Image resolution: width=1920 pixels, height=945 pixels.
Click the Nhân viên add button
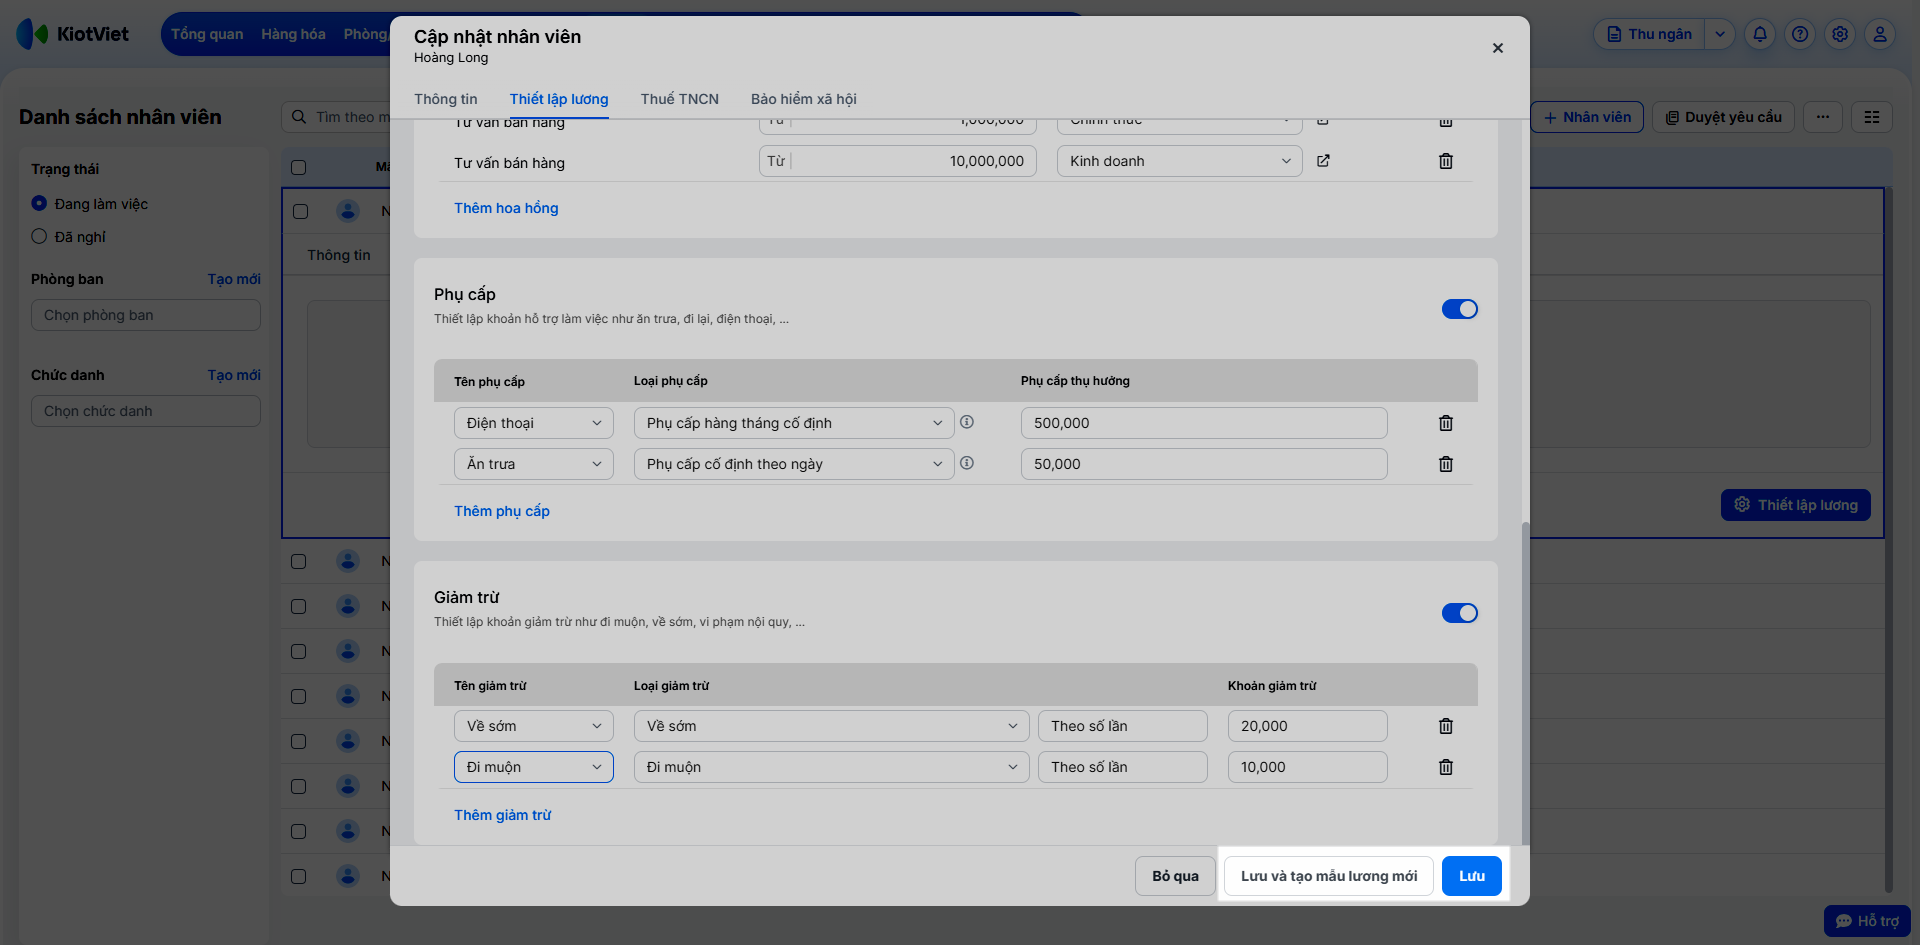(x=1587, y=117)
